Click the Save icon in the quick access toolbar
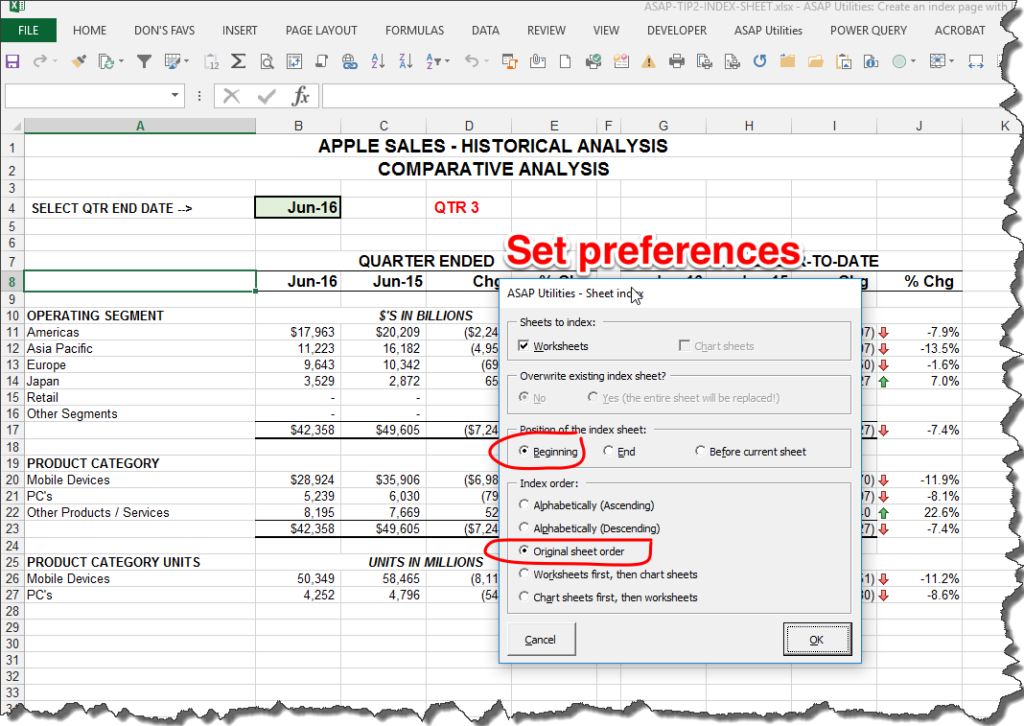 point(12,61)
